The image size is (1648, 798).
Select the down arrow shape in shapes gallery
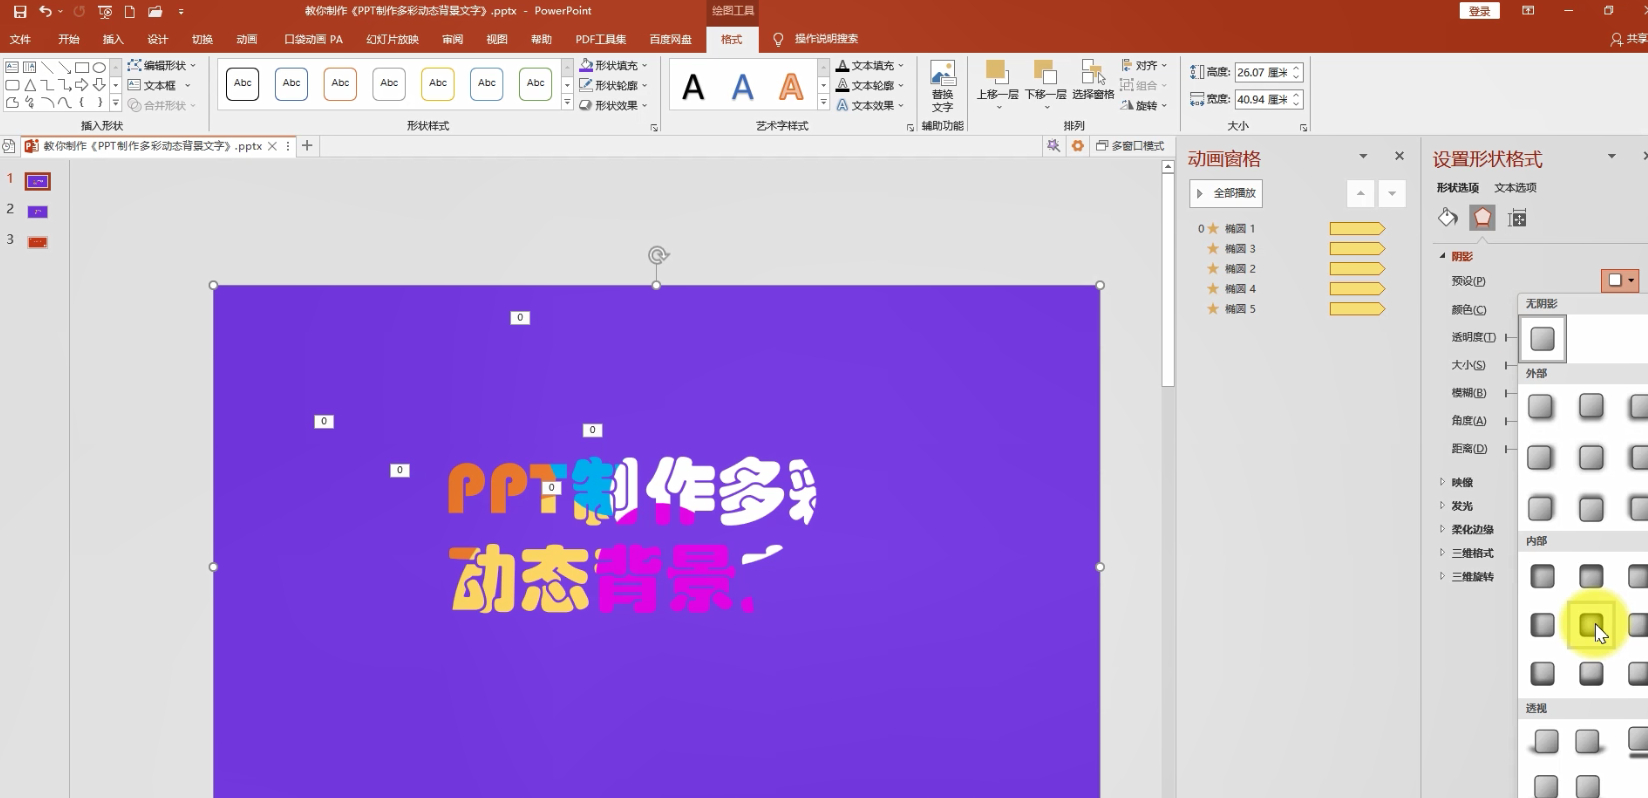pyautogui.click(x=99, y=85)
